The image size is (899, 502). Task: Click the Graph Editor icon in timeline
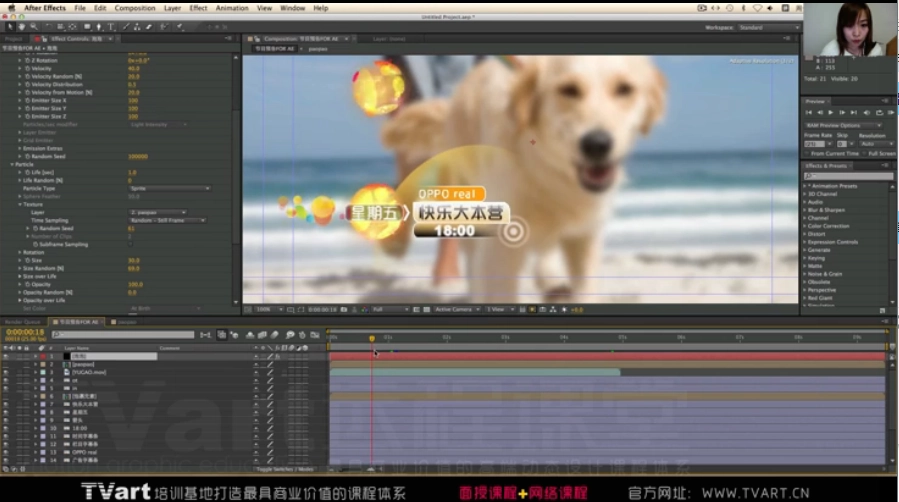(315, 335)
